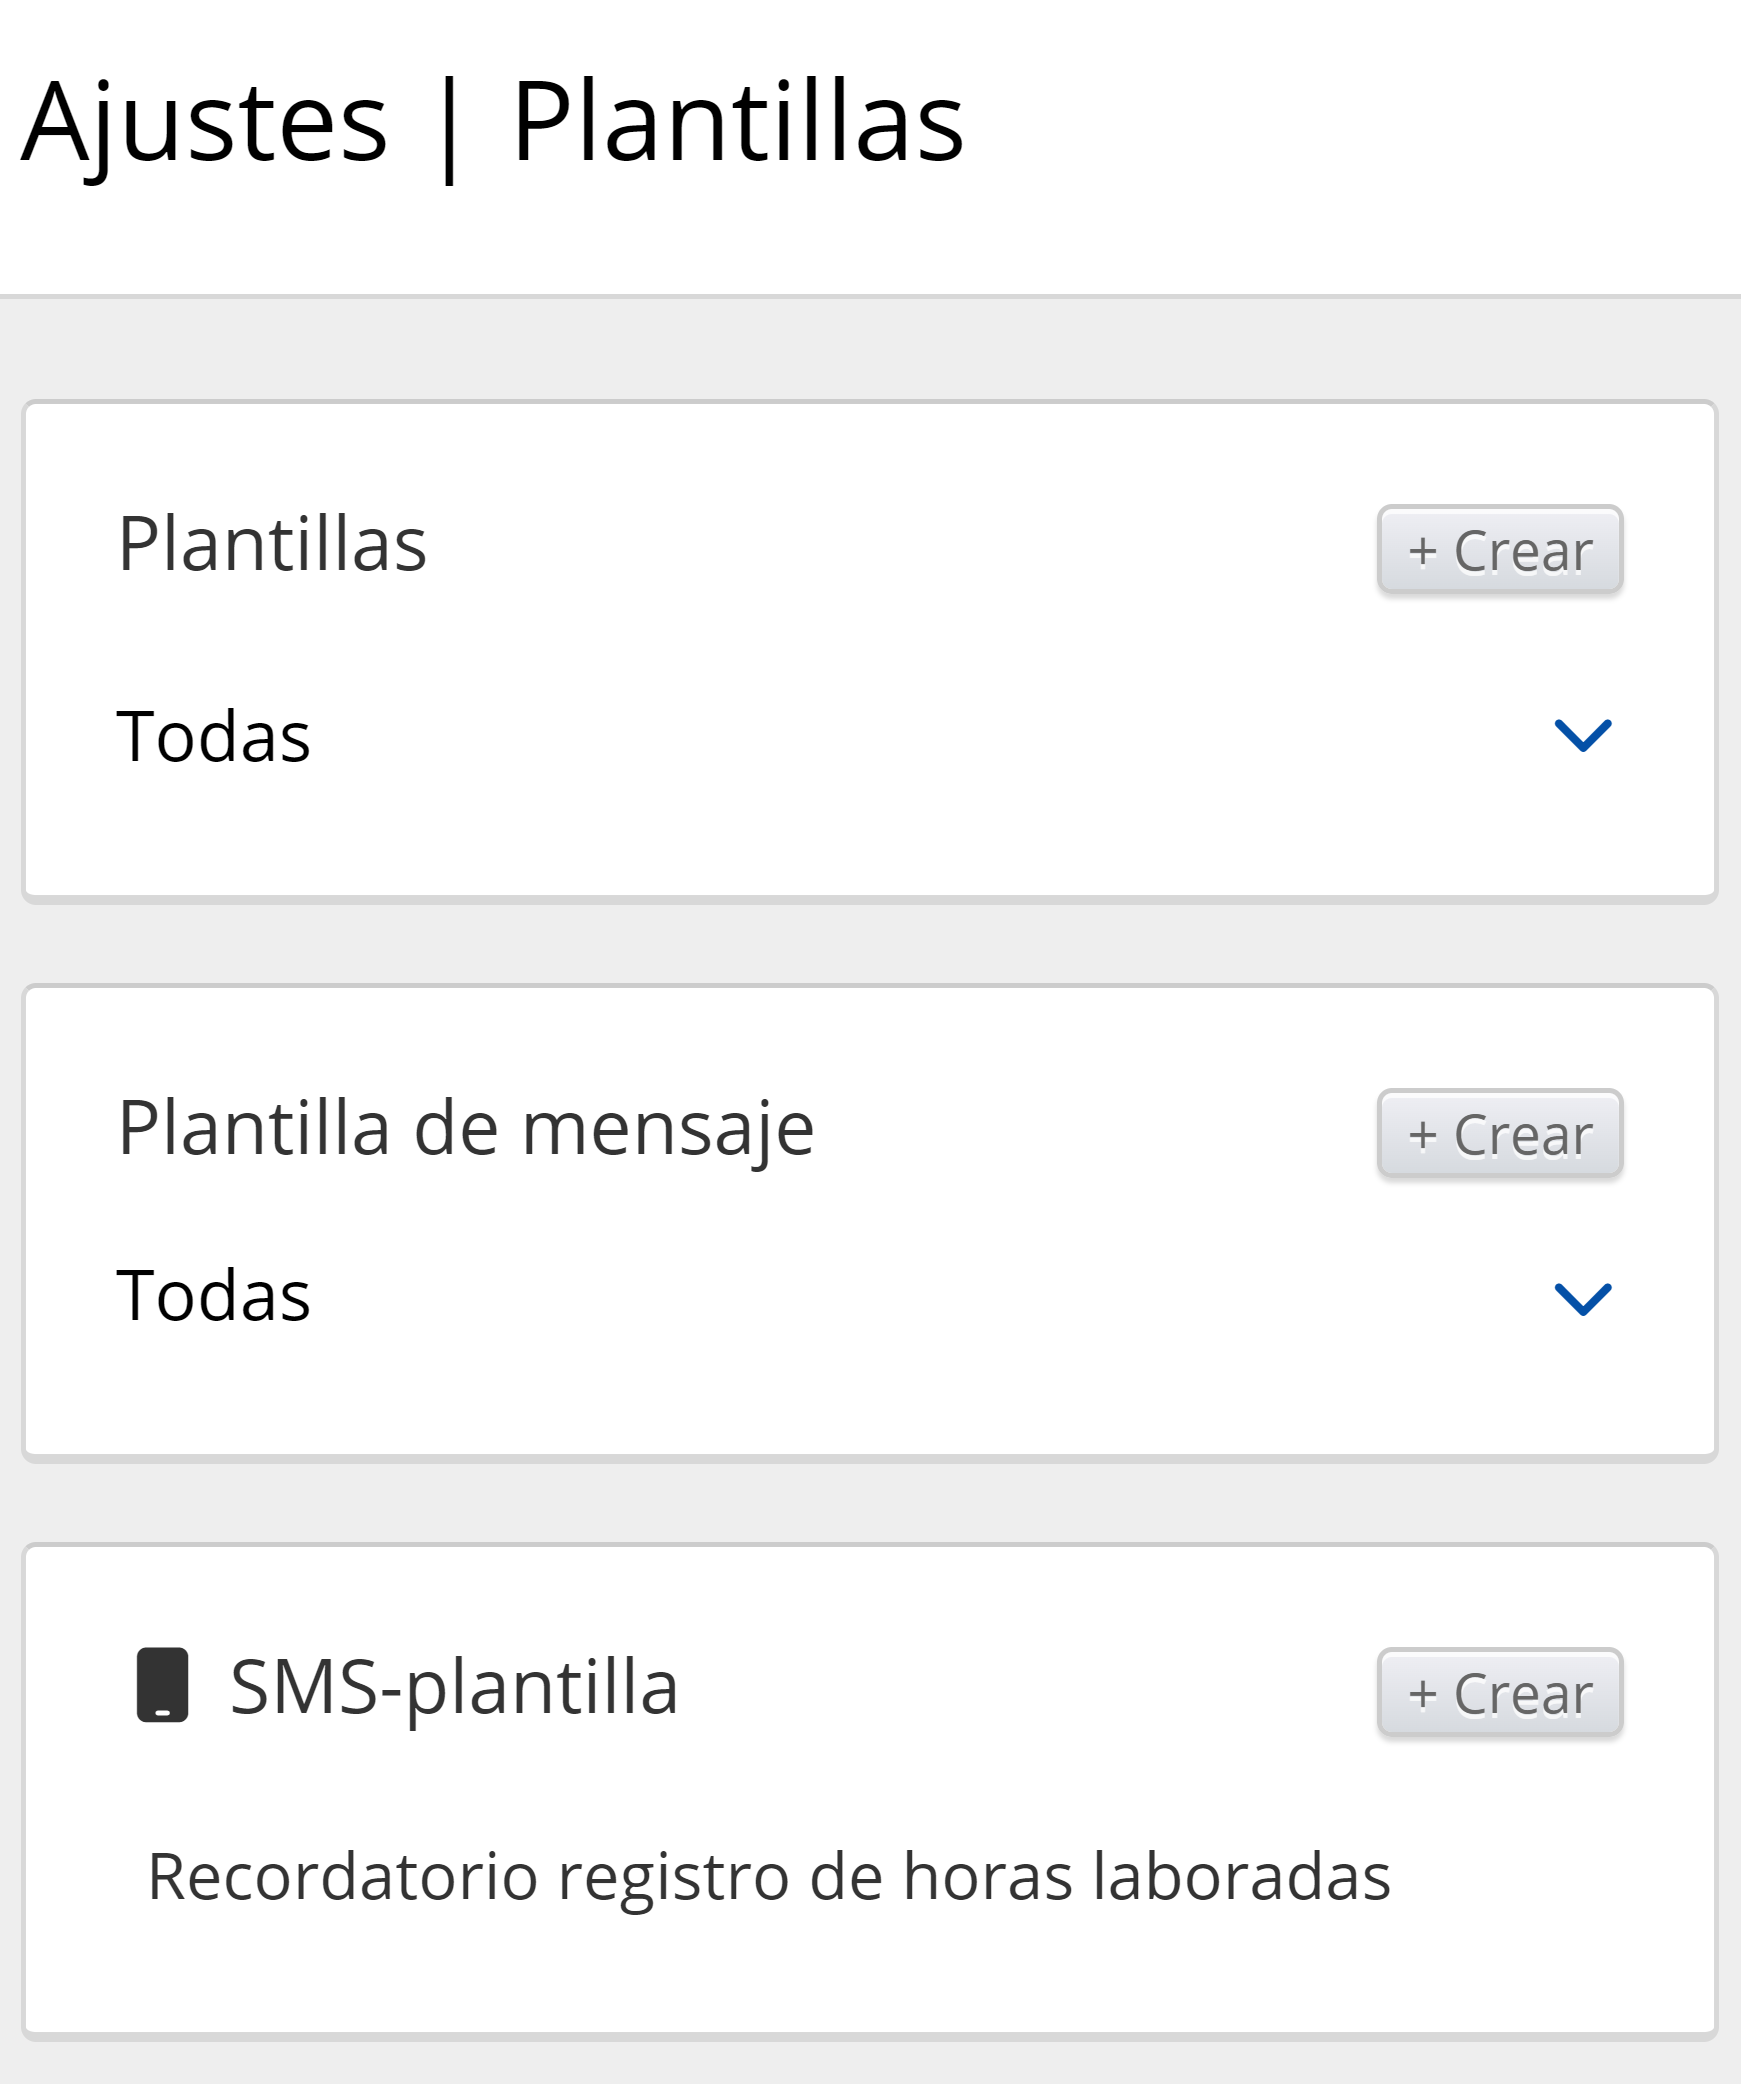Click the words horas laboradas in the SMS template

(x=1146, y=1876)
